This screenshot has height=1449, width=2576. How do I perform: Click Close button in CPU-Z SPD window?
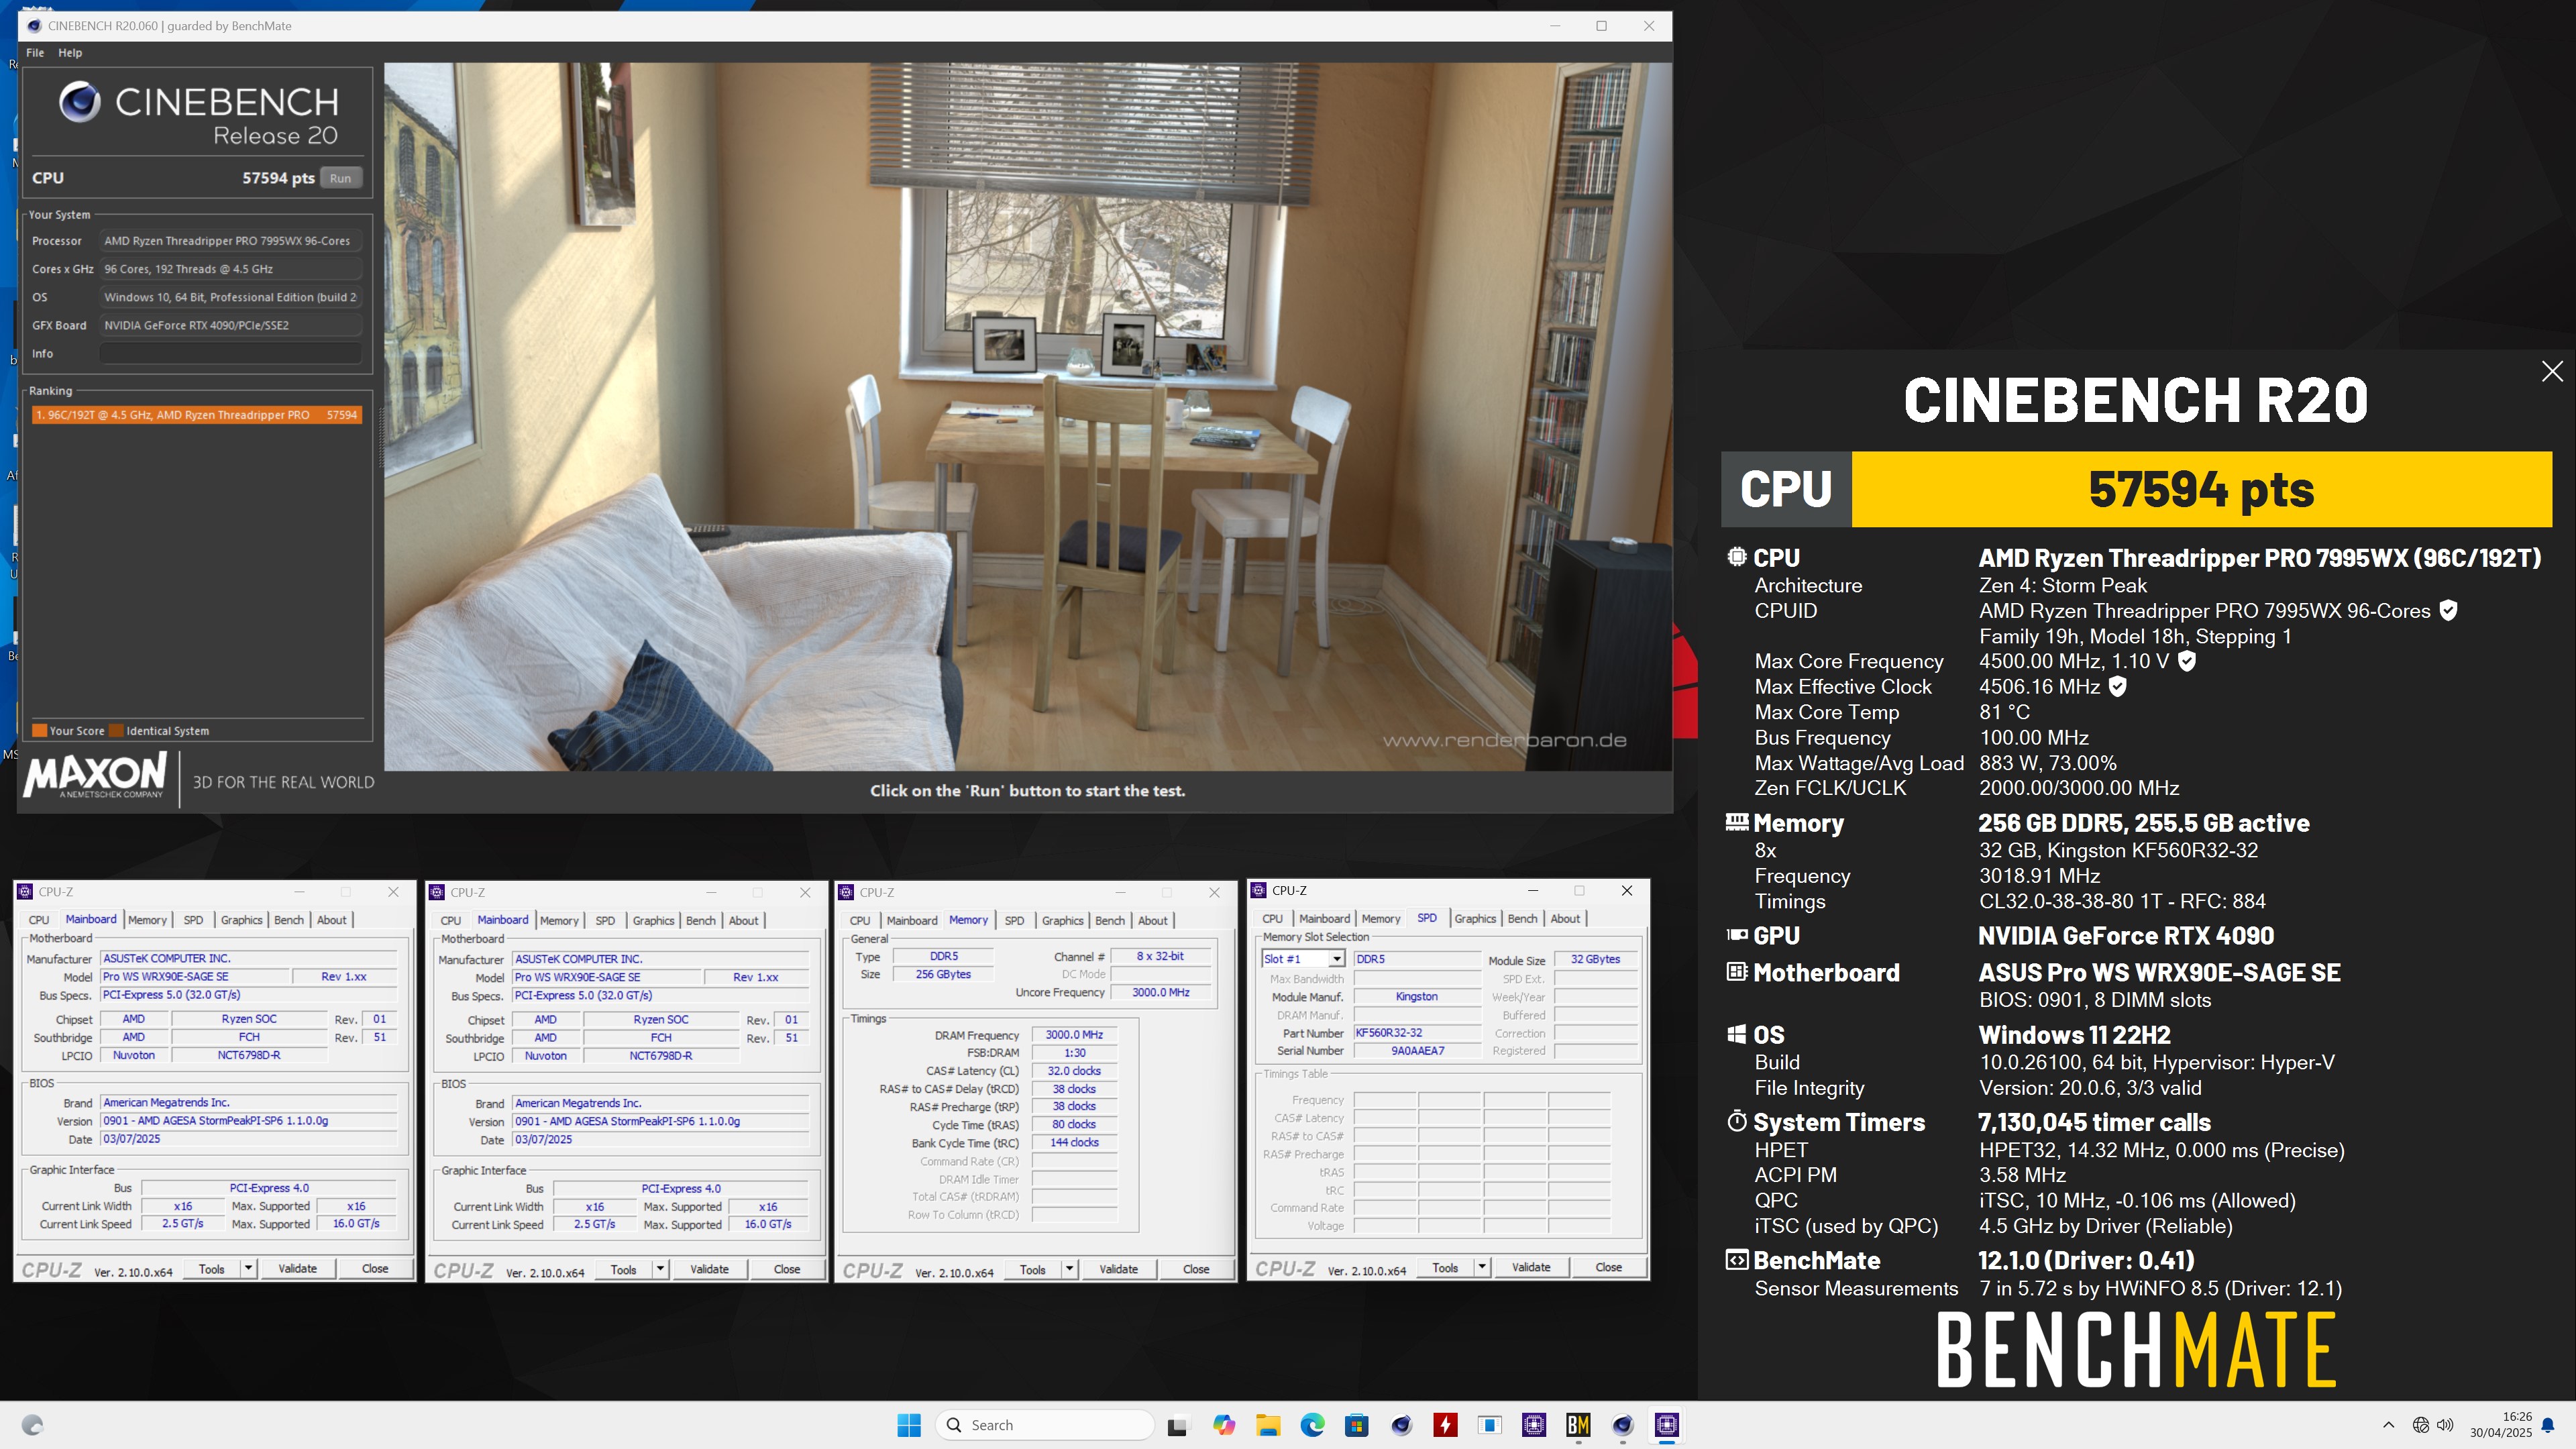pos(1608,1267)
